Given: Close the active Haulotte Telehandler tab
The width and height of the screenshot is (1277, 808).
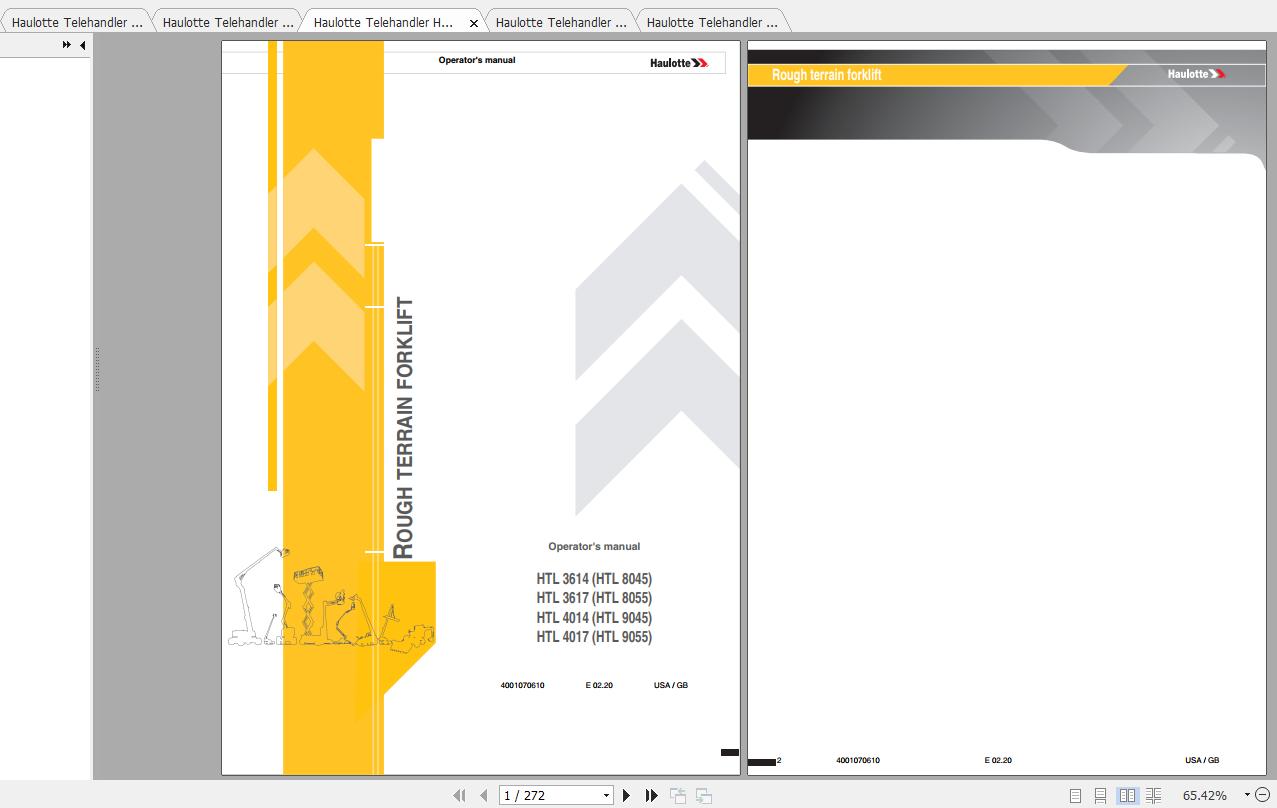Looking at the screenshot, I should pos(474,23).
